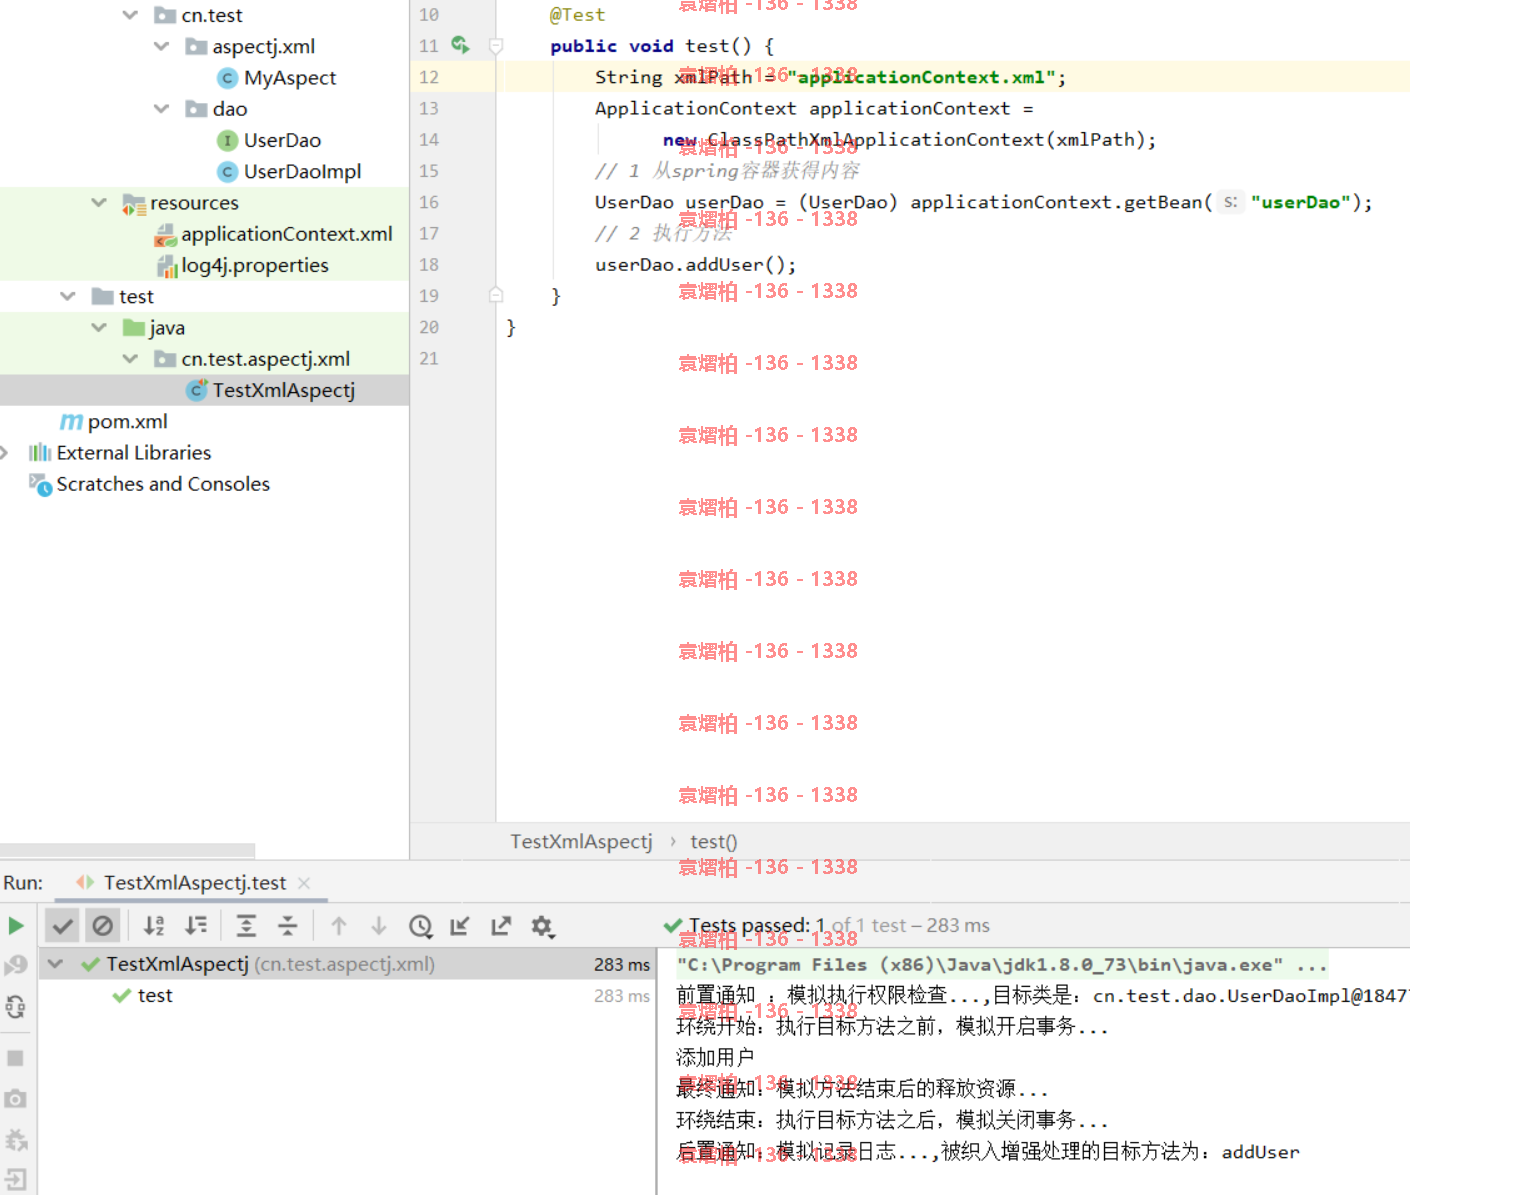
Task: Import test results icon
Action: [x=460, y=926]
